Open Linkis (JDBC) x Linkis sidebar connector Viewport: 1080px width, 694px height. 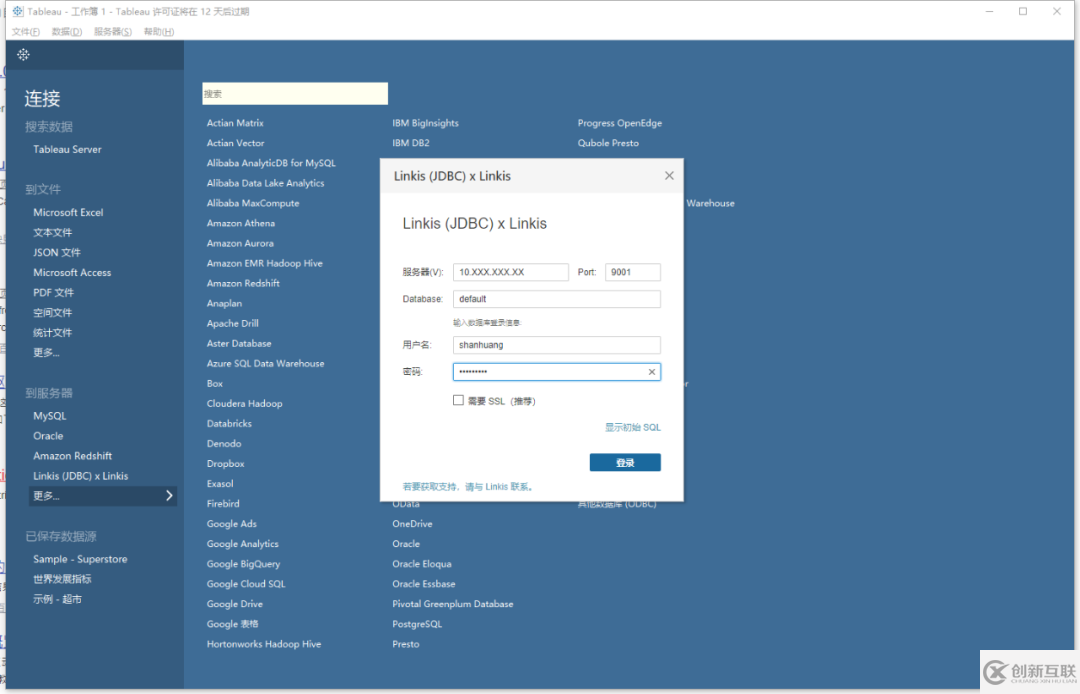tap(81, 476)
